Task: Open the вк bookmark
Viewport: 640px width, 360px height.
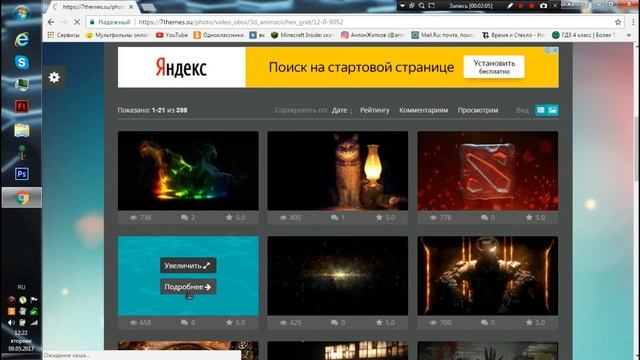Action: pyautogui.click(x=257, y=35)
